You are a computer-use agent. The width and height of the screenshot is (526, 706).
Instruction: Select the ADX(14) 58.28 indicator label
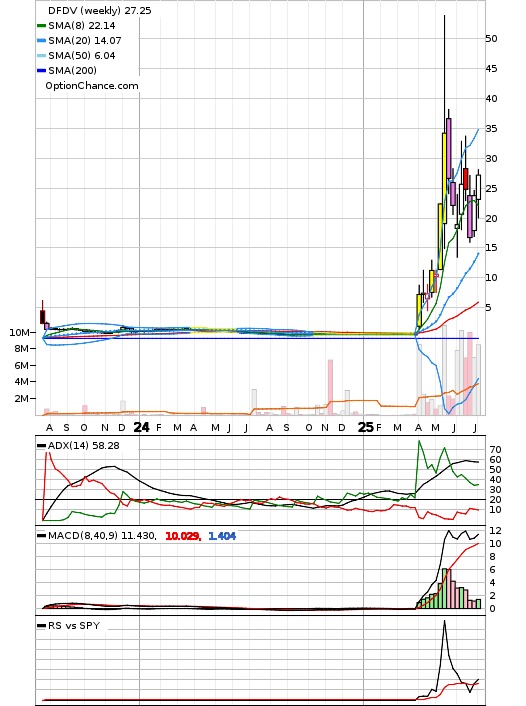tap(84, 445)
